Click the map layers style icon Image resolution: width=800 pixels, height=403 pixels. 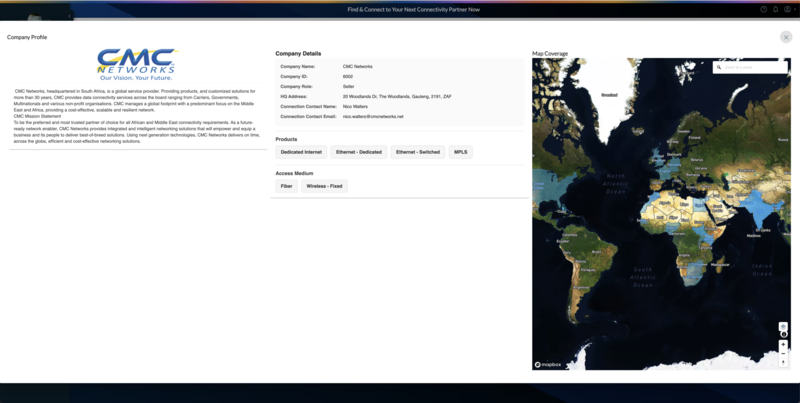click(x=783, y=326)
